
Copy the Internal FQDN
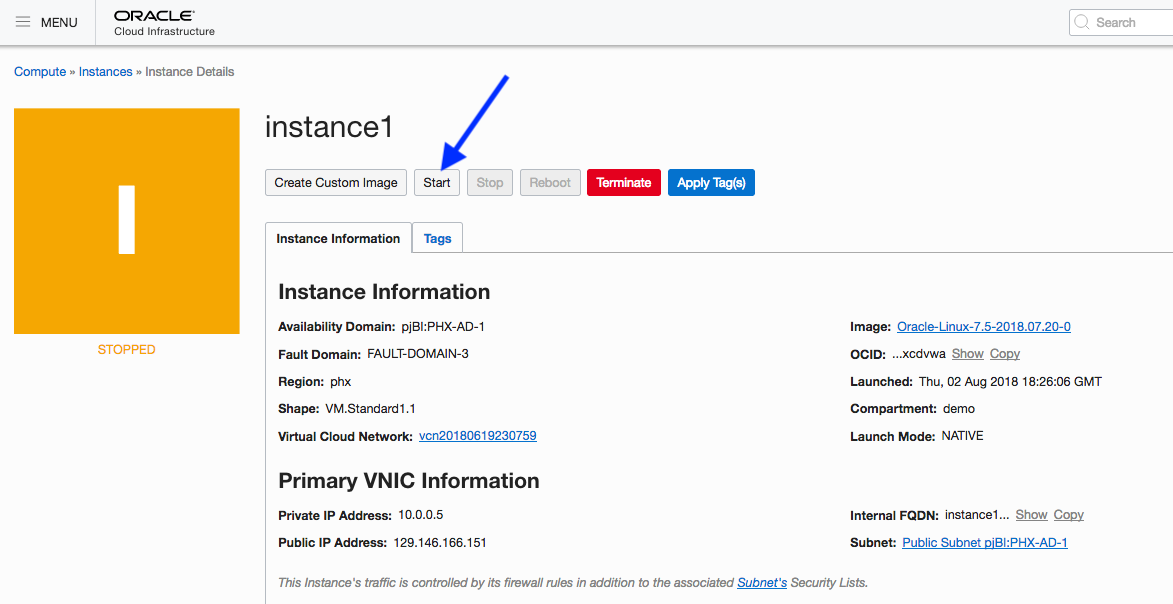1068,515
